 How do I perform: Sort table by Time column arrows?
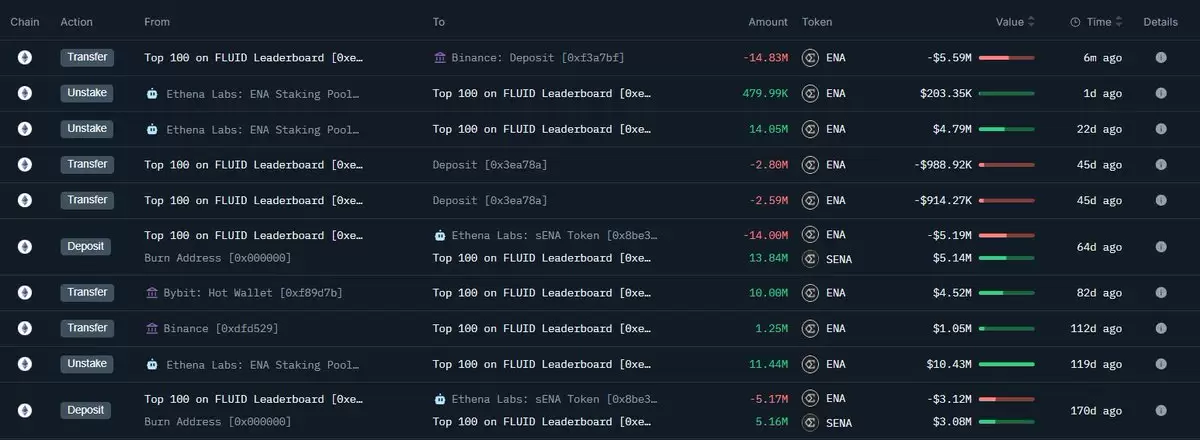coord(1119,22)
